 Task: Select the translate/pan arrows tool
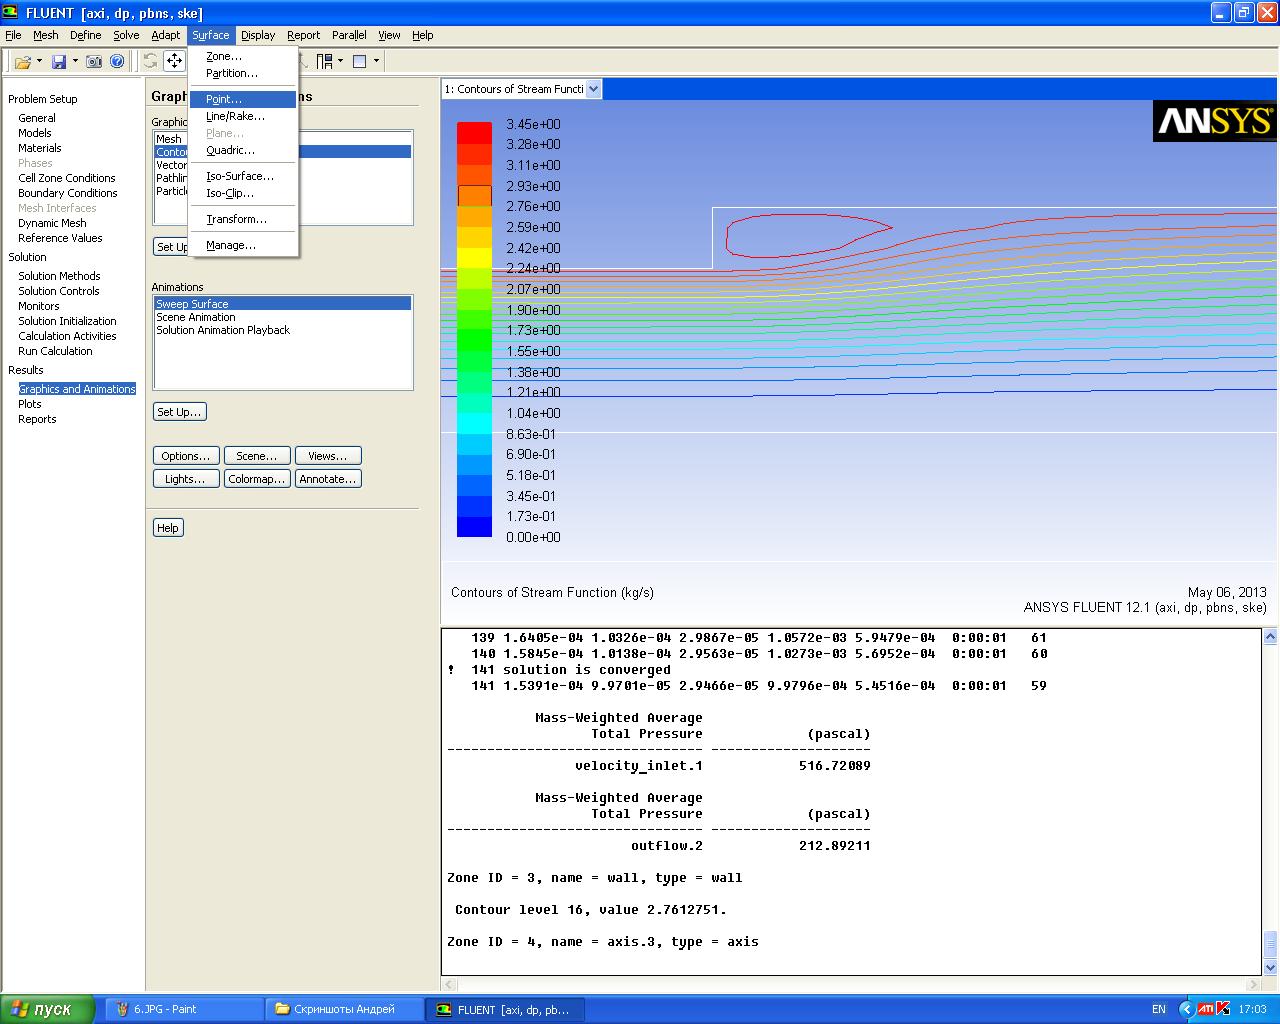pyautogui.click(x=175, y=61)
